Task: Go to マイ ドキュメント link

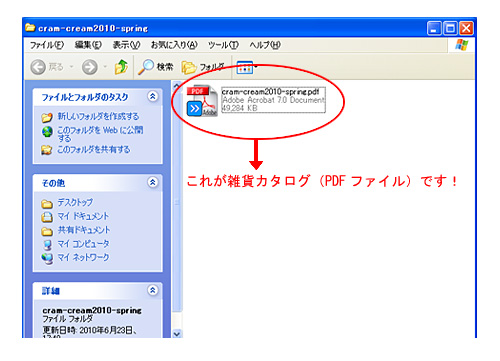Action: tap(83, 216)
